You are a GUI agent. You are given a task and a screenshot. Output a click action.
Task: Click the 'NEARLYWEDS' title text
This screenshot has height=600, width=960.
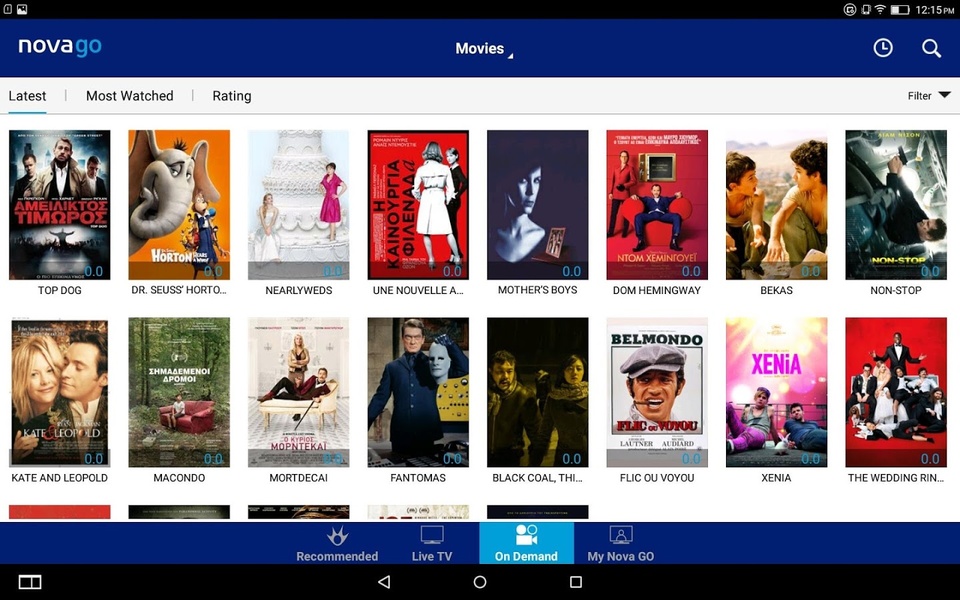pyautogui.click(x=299, y=290)
